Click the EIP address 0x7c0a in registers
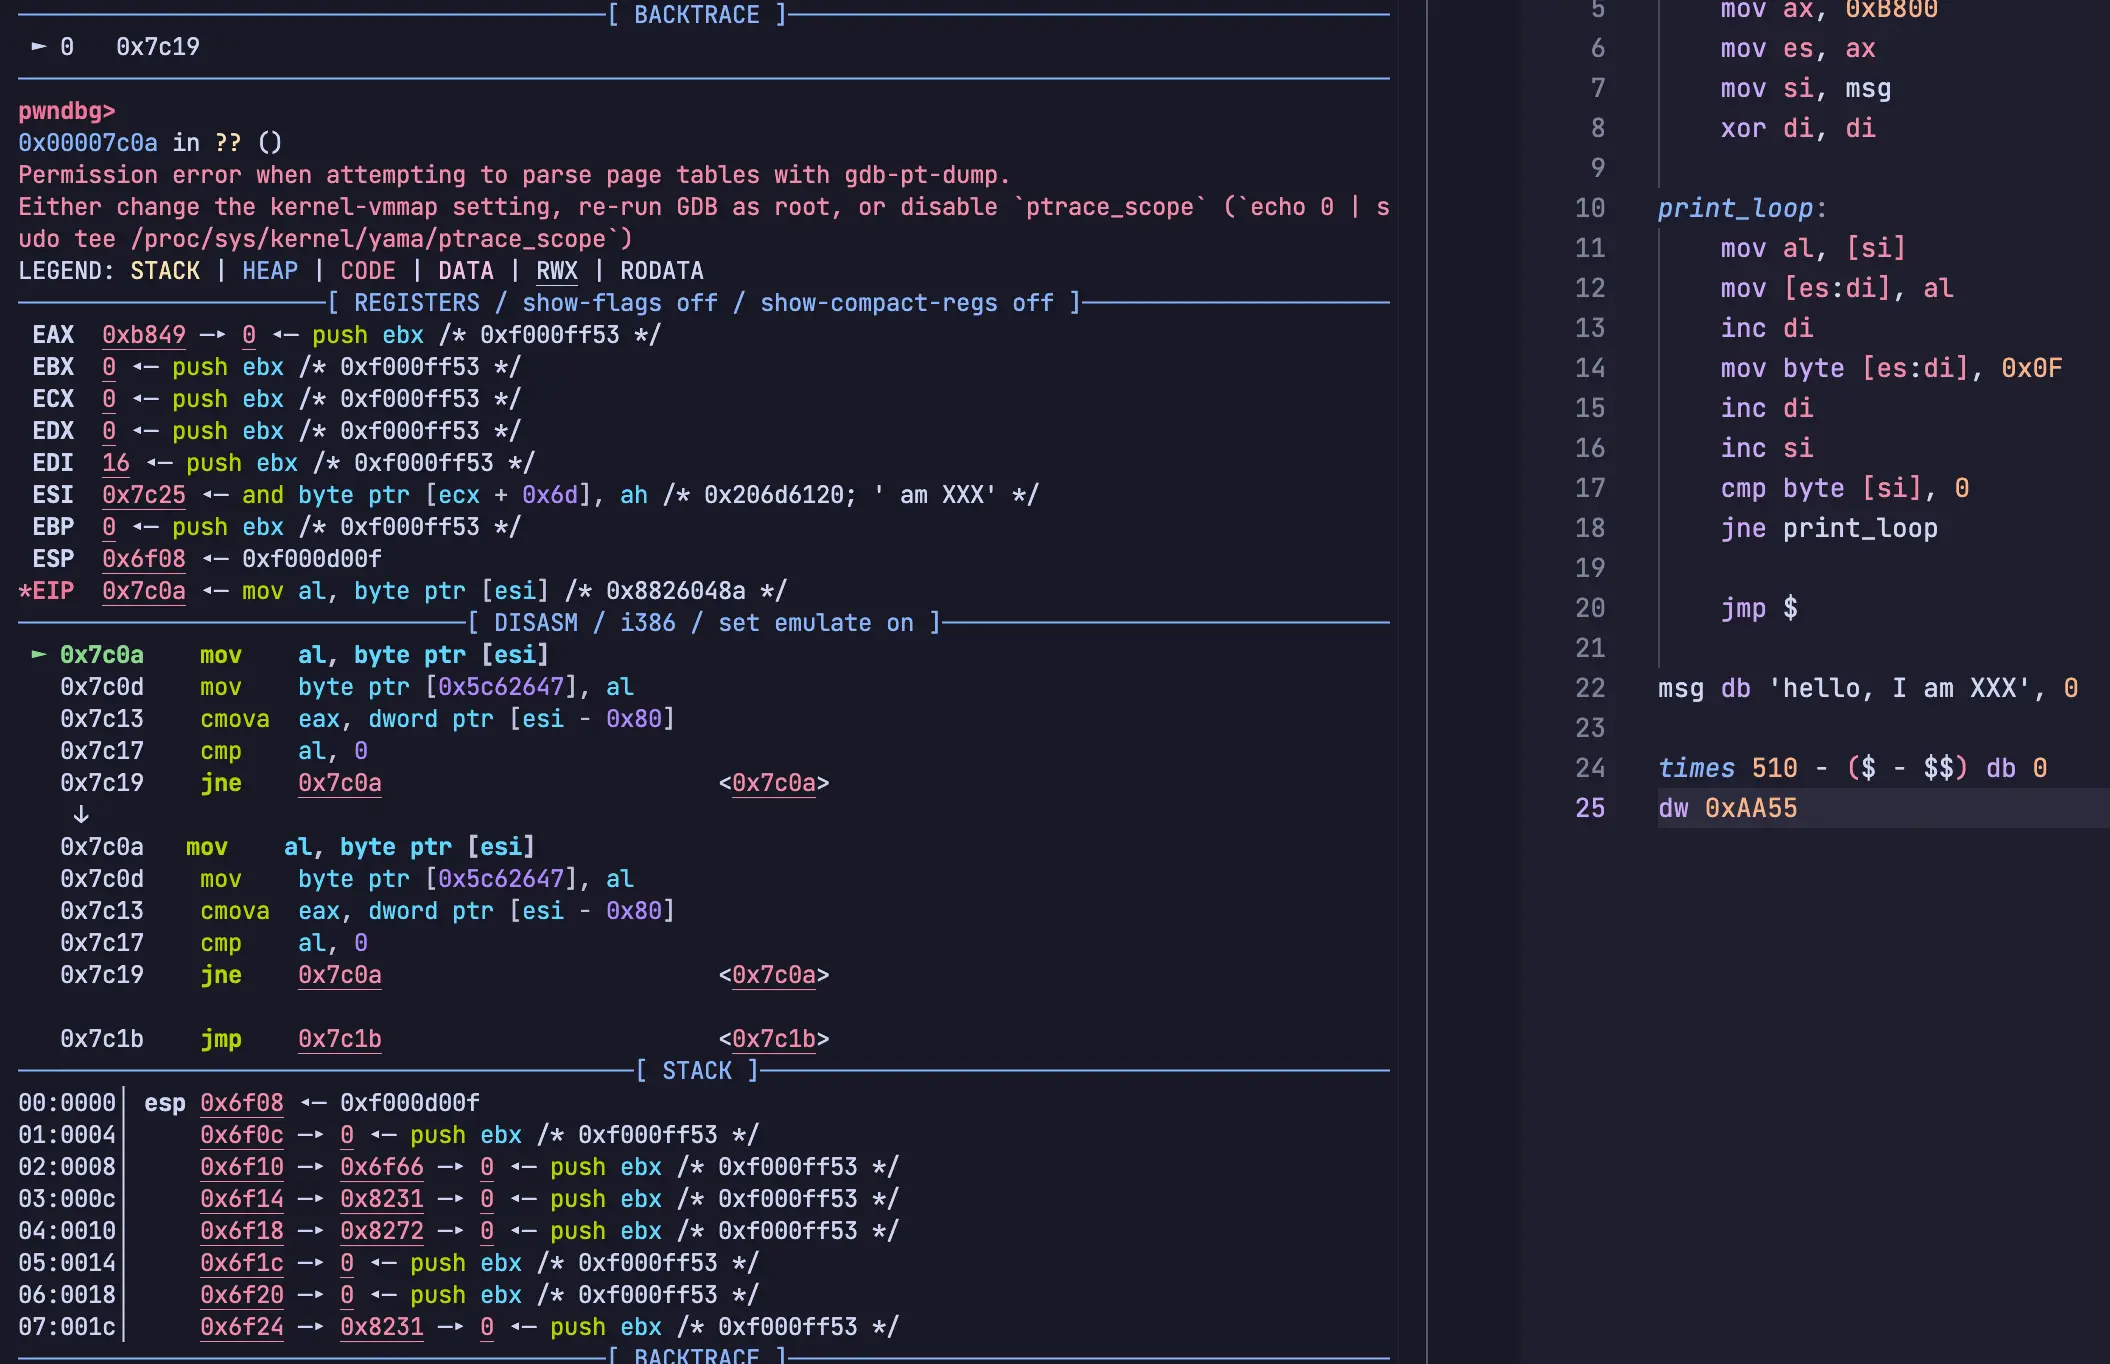The image size is (2110, 1364). click(x=143, y=591)
